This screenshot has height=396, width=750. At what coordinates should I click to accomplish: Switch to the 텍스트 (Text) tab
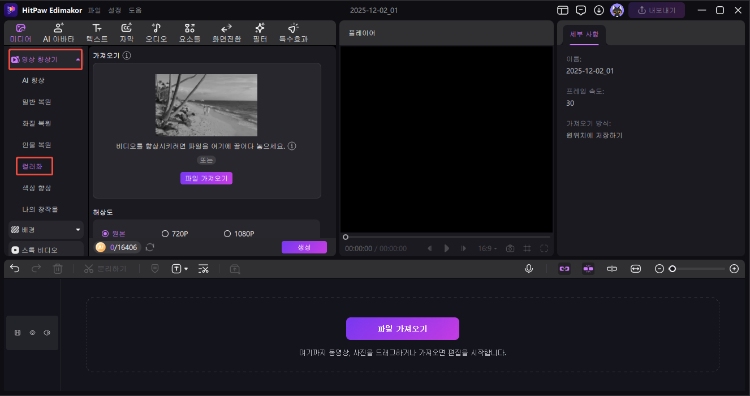[97, 33]
